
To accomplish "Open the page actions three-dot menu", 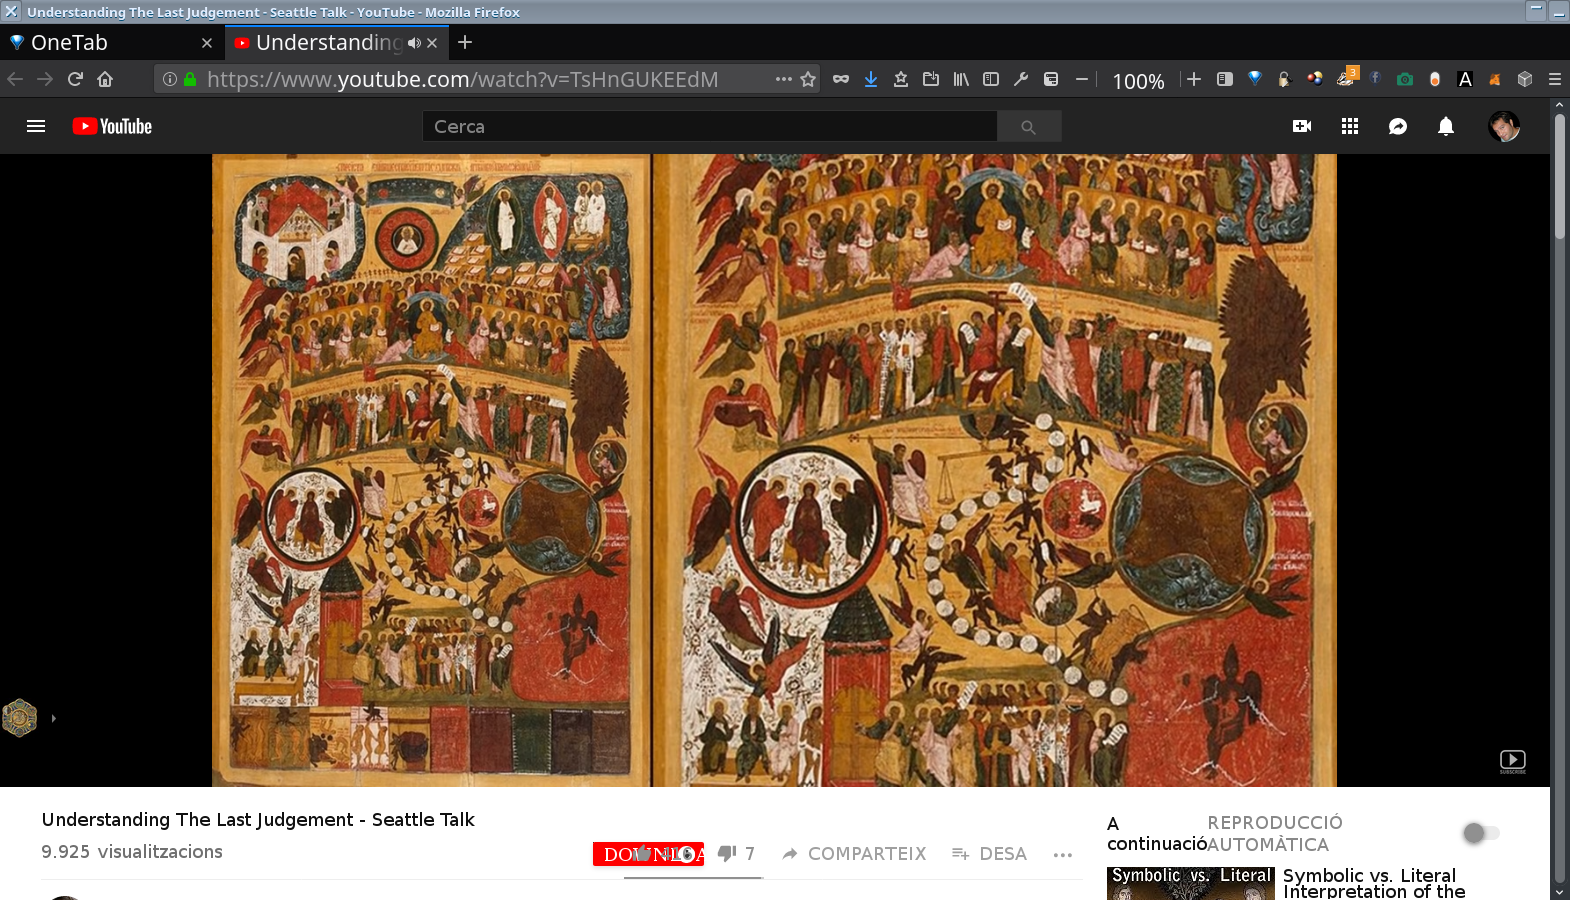I will [784, 79].
